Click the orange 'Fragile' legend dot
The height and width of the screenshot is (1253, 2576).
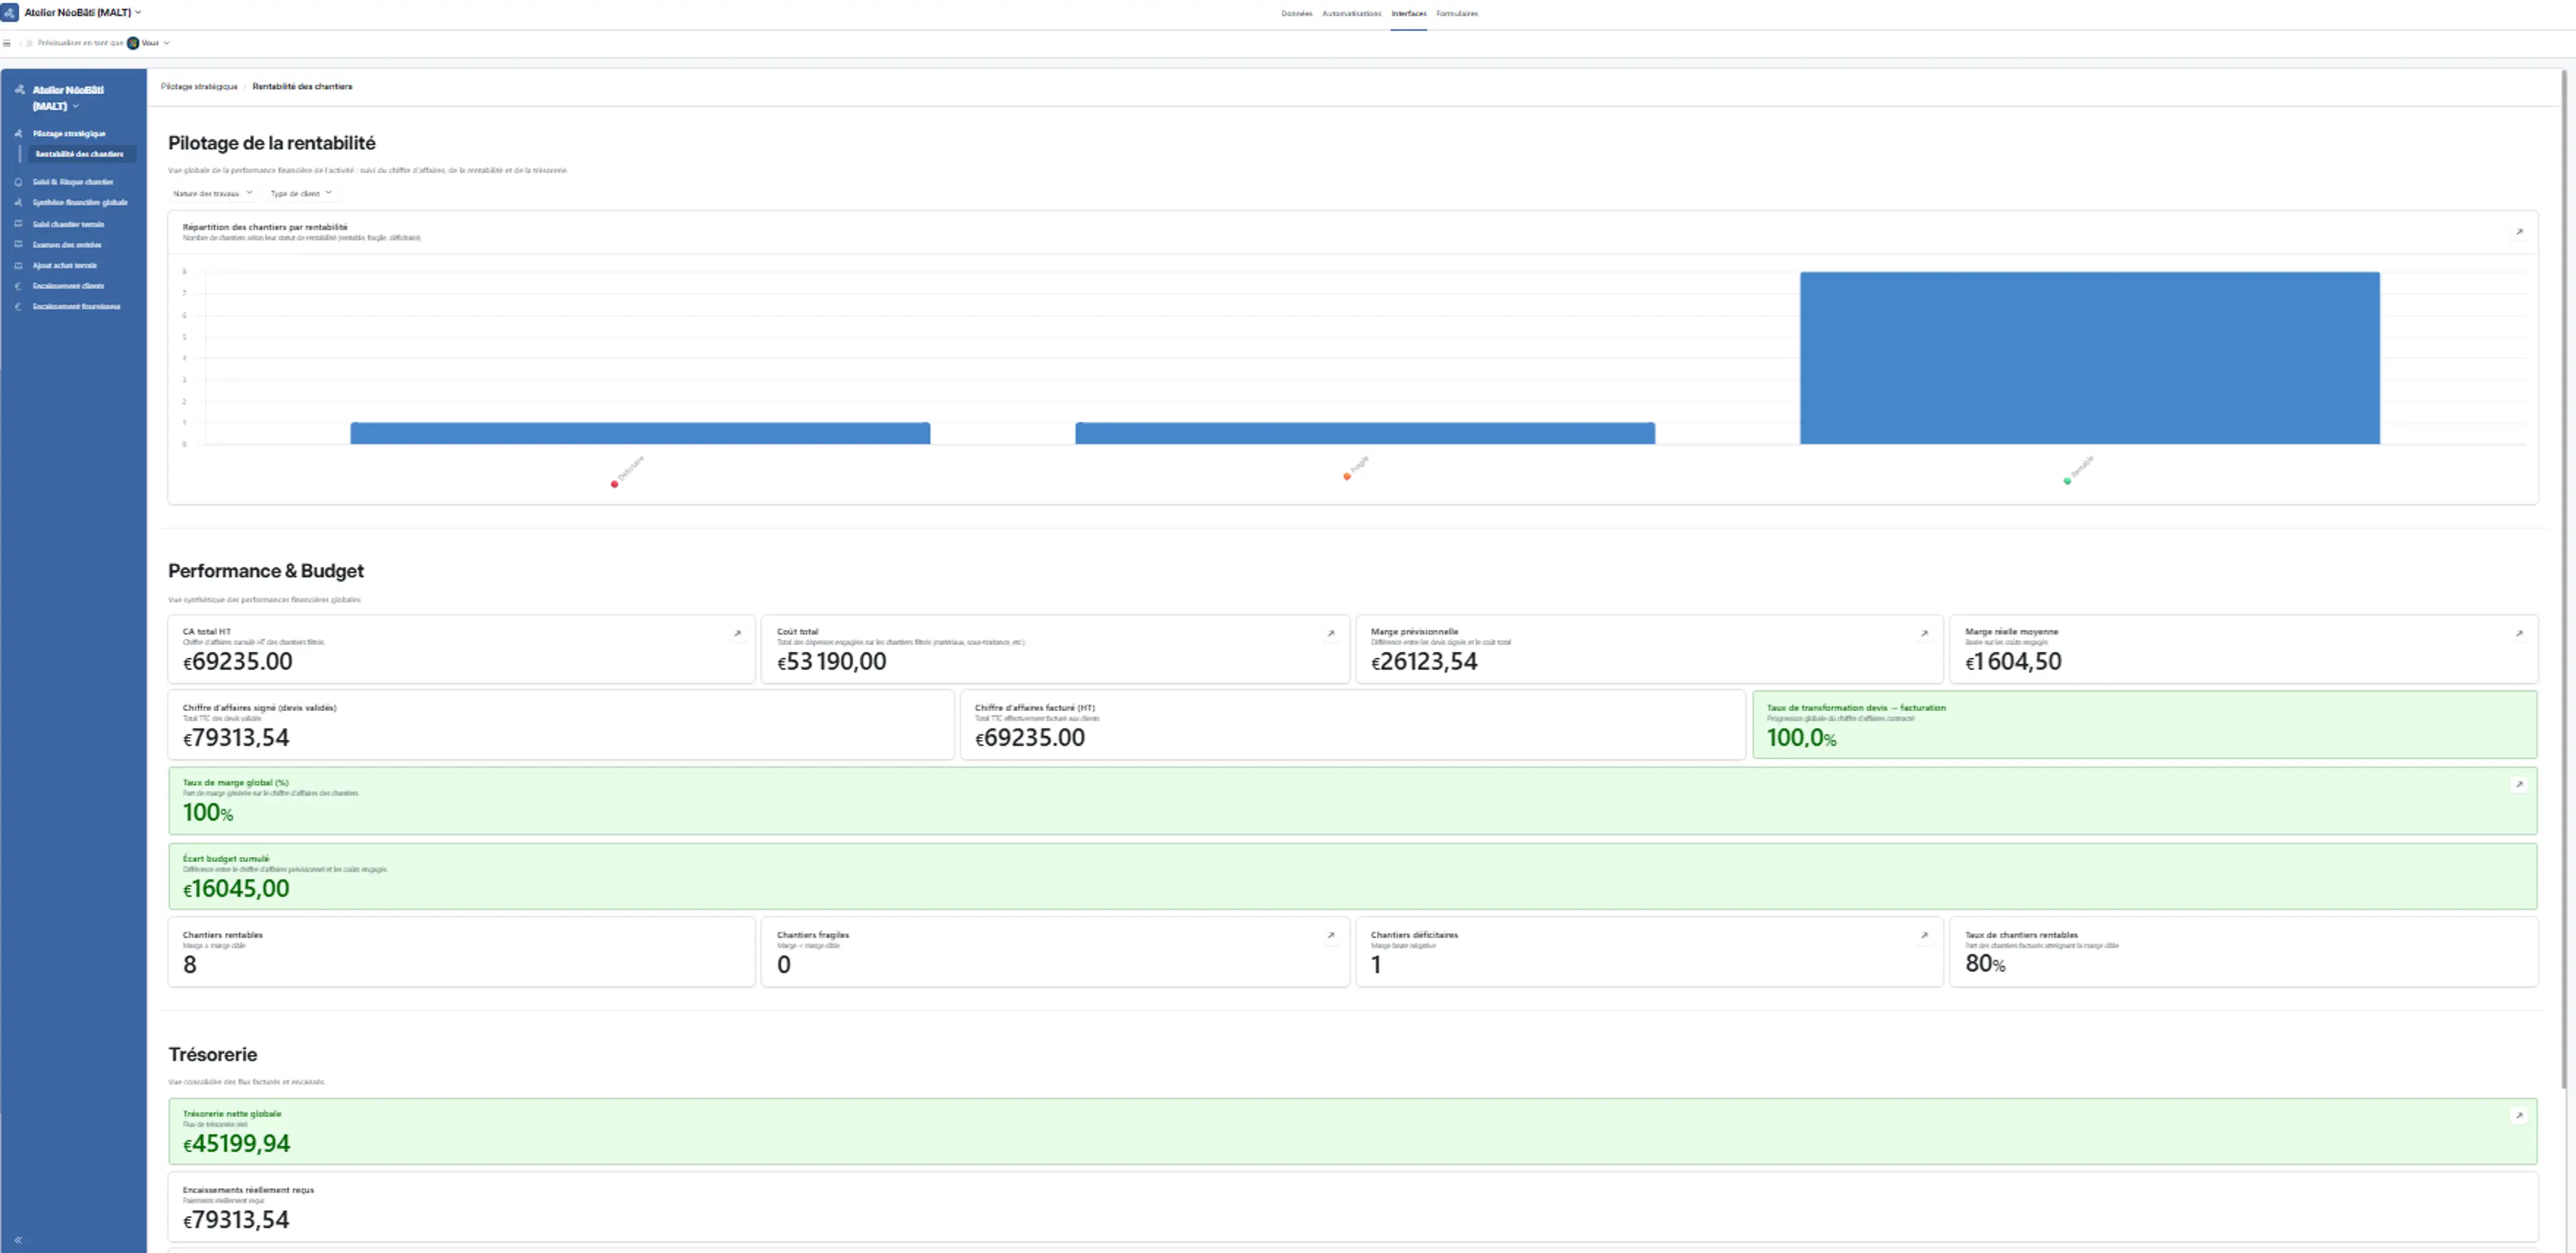pyautogui.click(x=1346, y=476)
